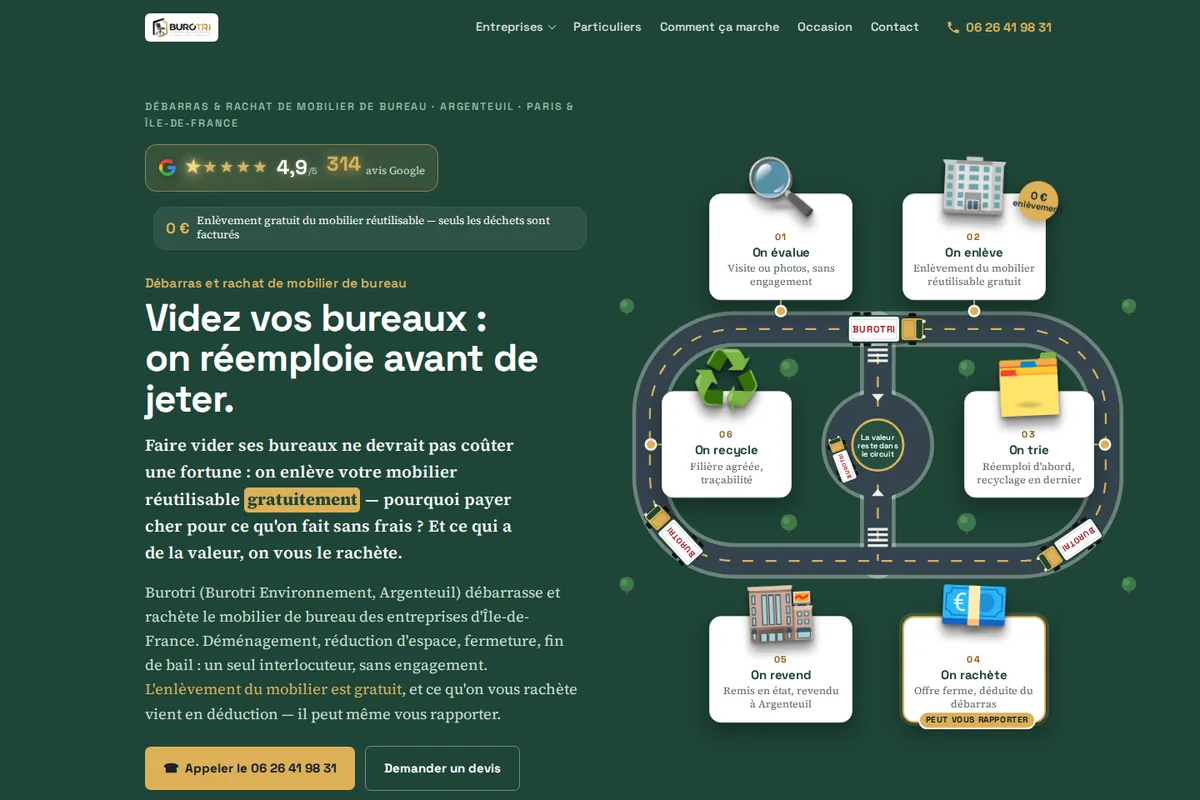Click the step title On revend
This screenshot has width=1200, height=800.
pyautogui.click(x=781, y=675)
